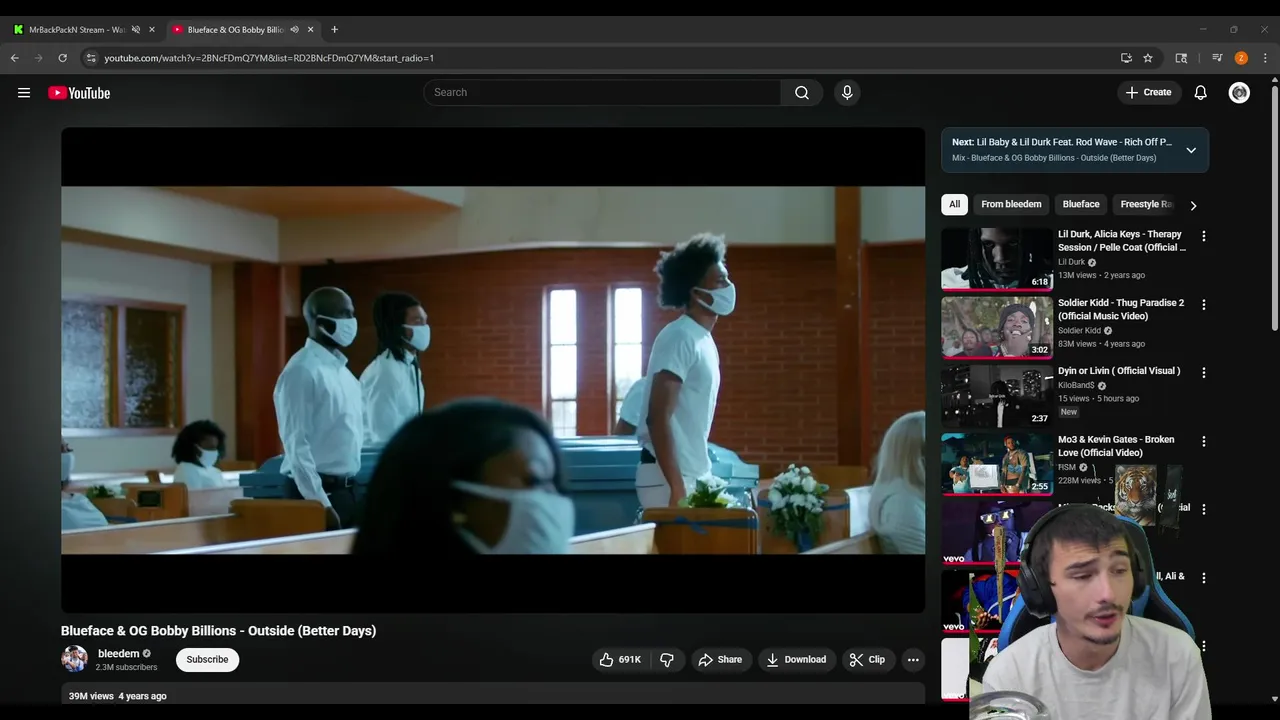Go forward in browser history
The height and width of the screenshot is (720, 1280).
(38, 58)
